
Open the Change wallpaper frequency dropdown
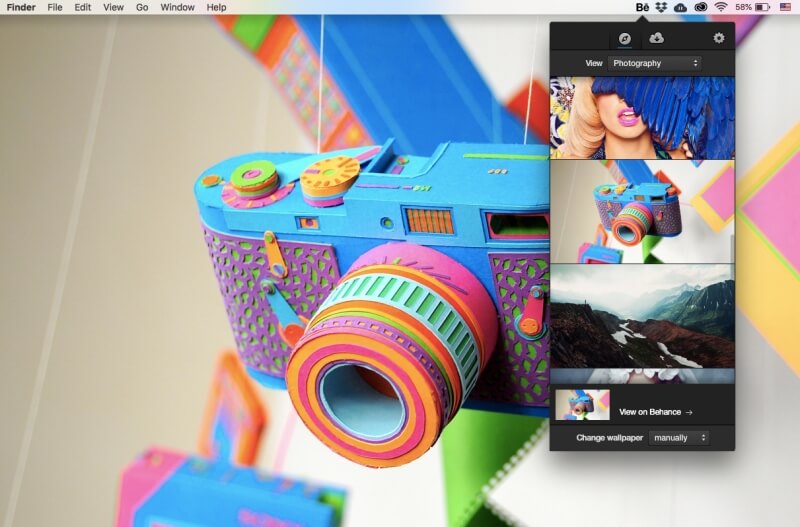[679, 438]
